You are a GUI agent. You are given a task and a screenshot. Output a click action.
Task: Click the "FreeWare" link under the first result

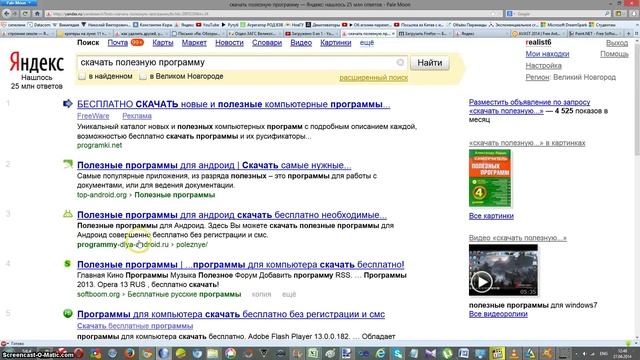point(93,116)
